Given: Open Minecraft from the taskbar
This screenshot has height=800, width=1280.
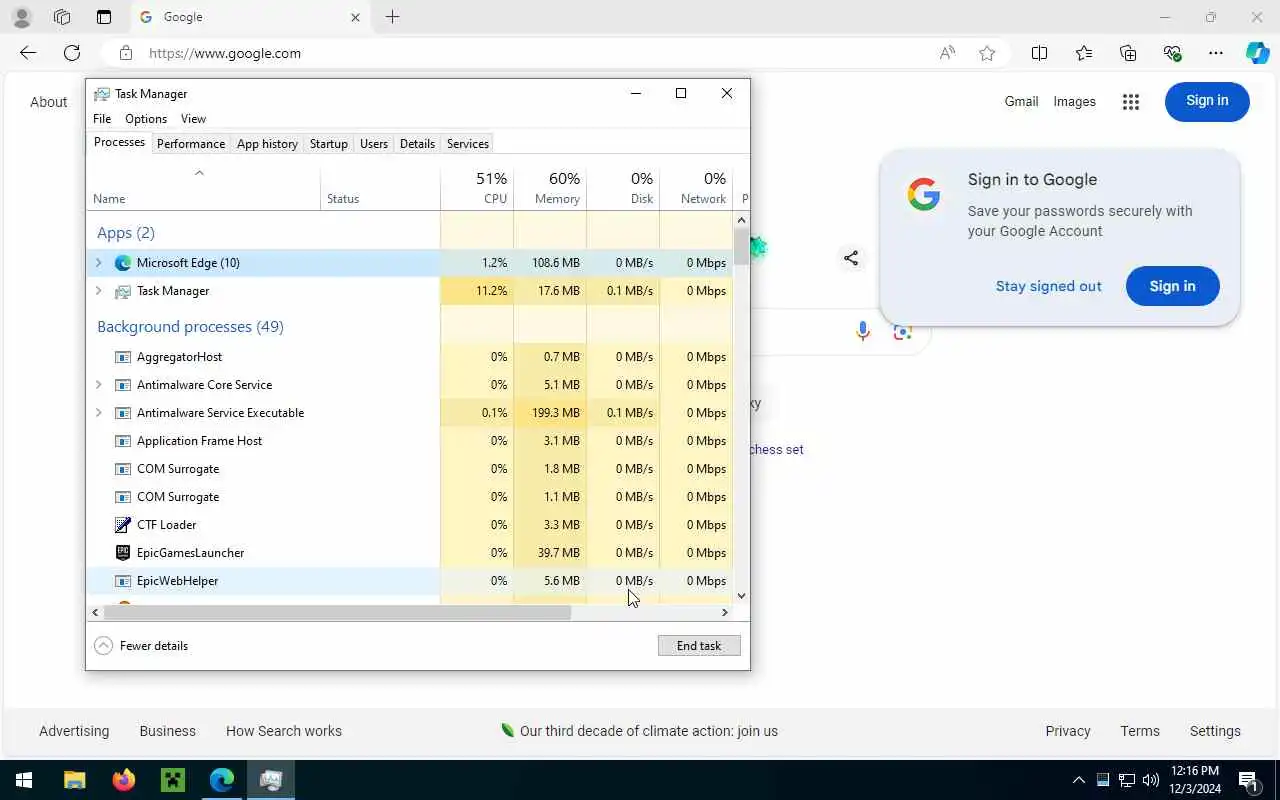Looking at the screenshot, I should pyautogui.click(x=173, y=780).
